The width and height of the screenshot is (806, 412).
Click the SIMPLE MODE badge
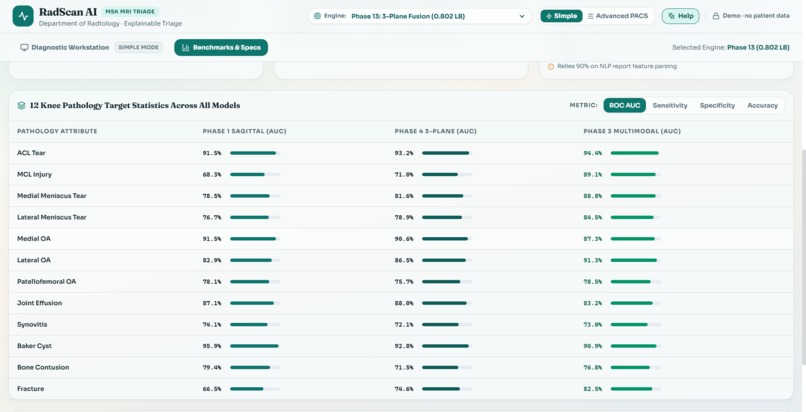[x=138, y=47]
